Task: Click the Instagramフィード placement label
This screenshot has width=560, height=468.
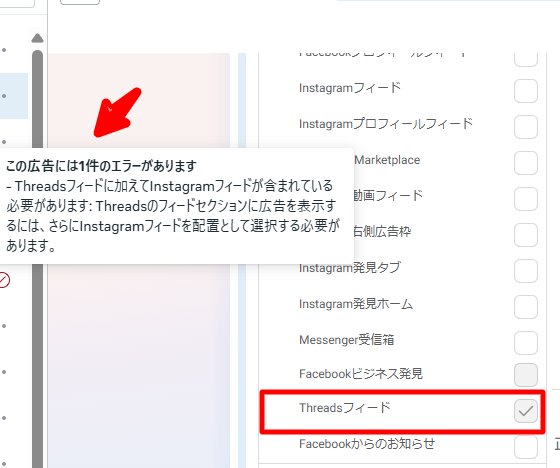Action: coord(350,88)
